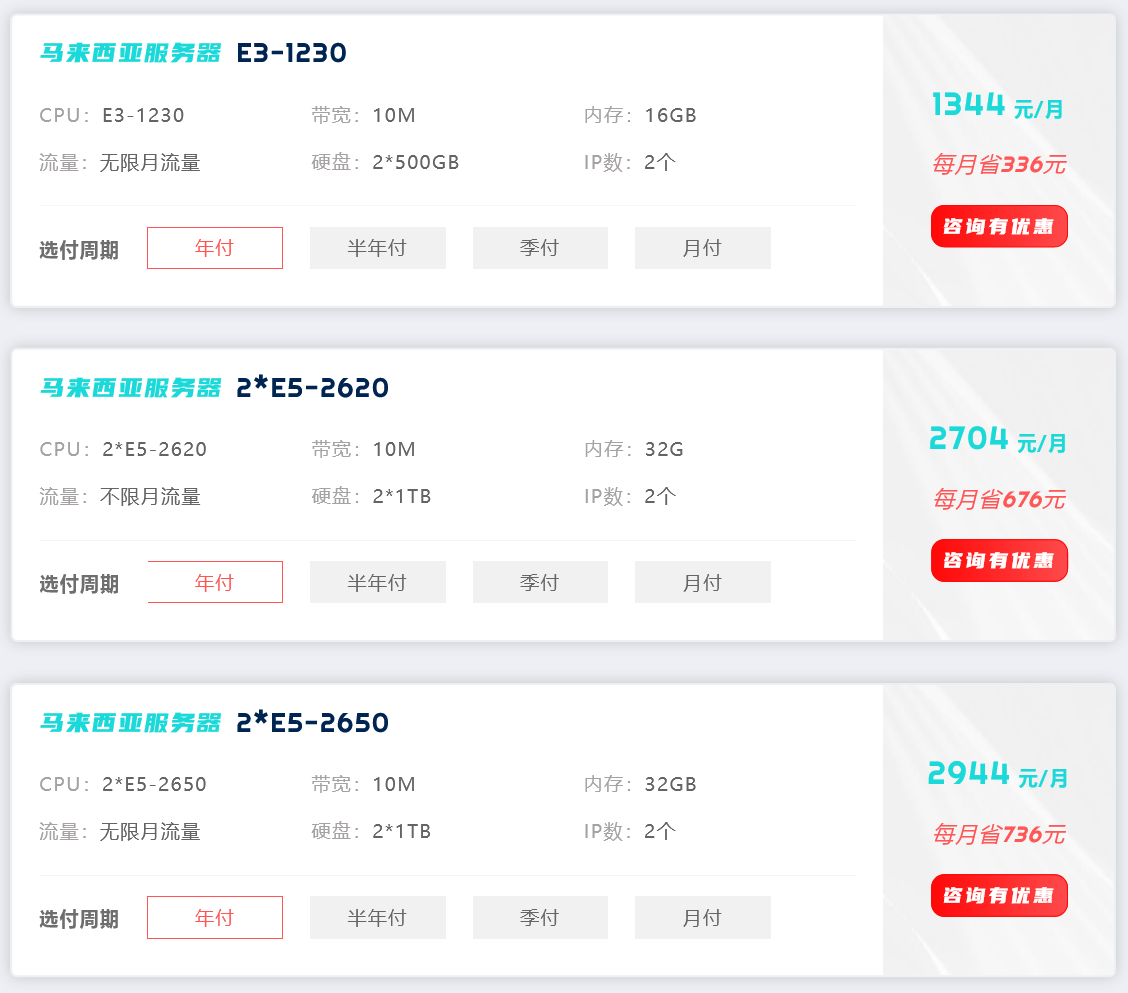Choose 半年付 for the 2*E5-2650 server
1128x993 pixels.
point(378,917)
